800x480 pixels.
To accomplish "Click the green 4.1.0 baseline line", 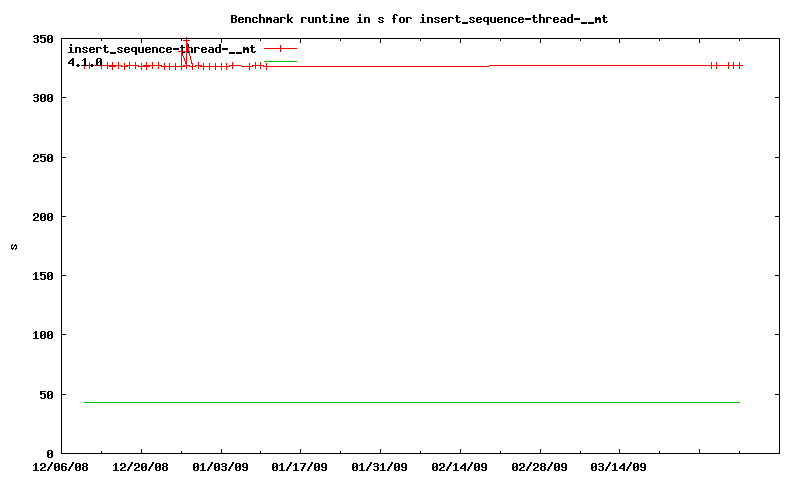I will (x=410, y=402).
